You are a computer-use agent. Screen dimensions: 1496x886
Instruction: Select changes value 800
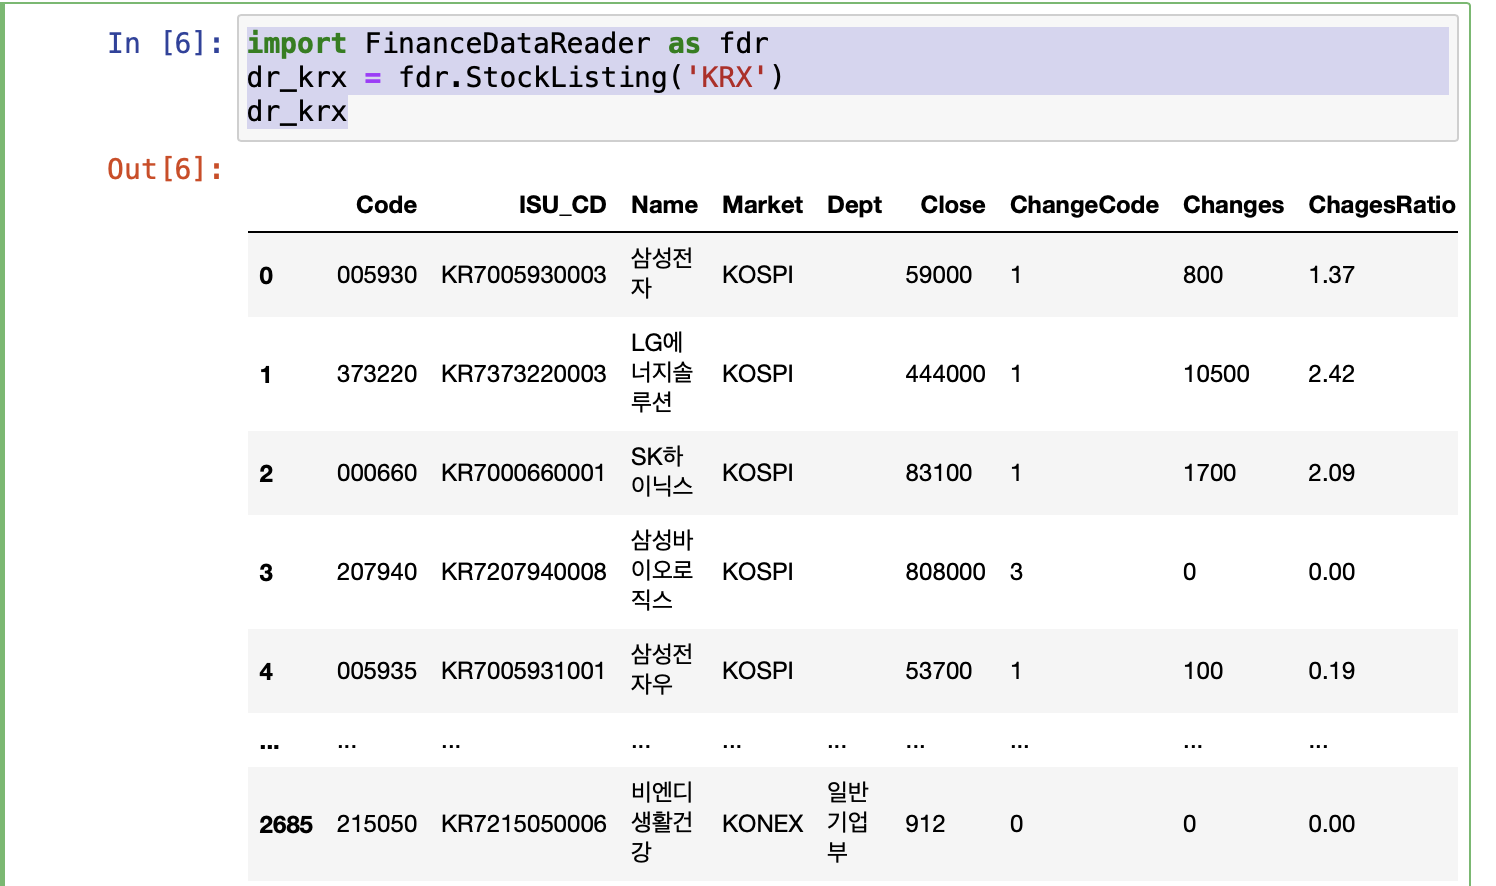1203,275
